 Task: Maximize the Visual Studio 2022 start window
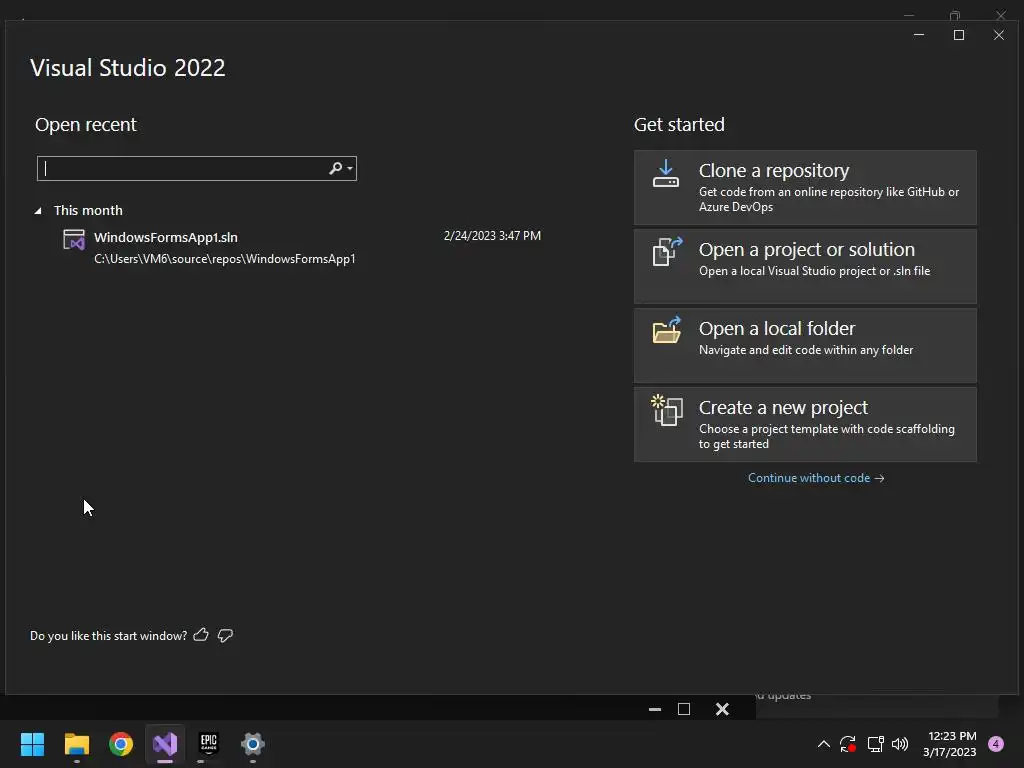(959, 35)
